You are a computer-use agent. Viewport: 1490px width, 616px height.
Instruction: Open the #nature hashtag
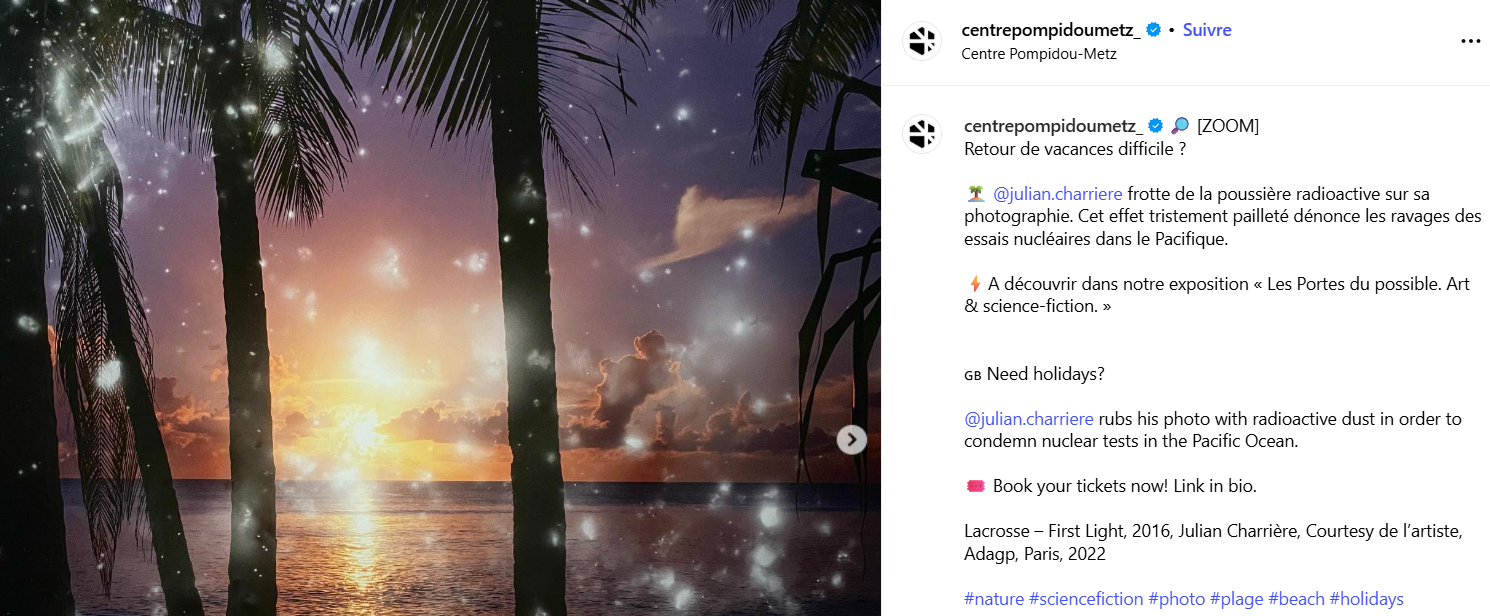click(994, 599)
